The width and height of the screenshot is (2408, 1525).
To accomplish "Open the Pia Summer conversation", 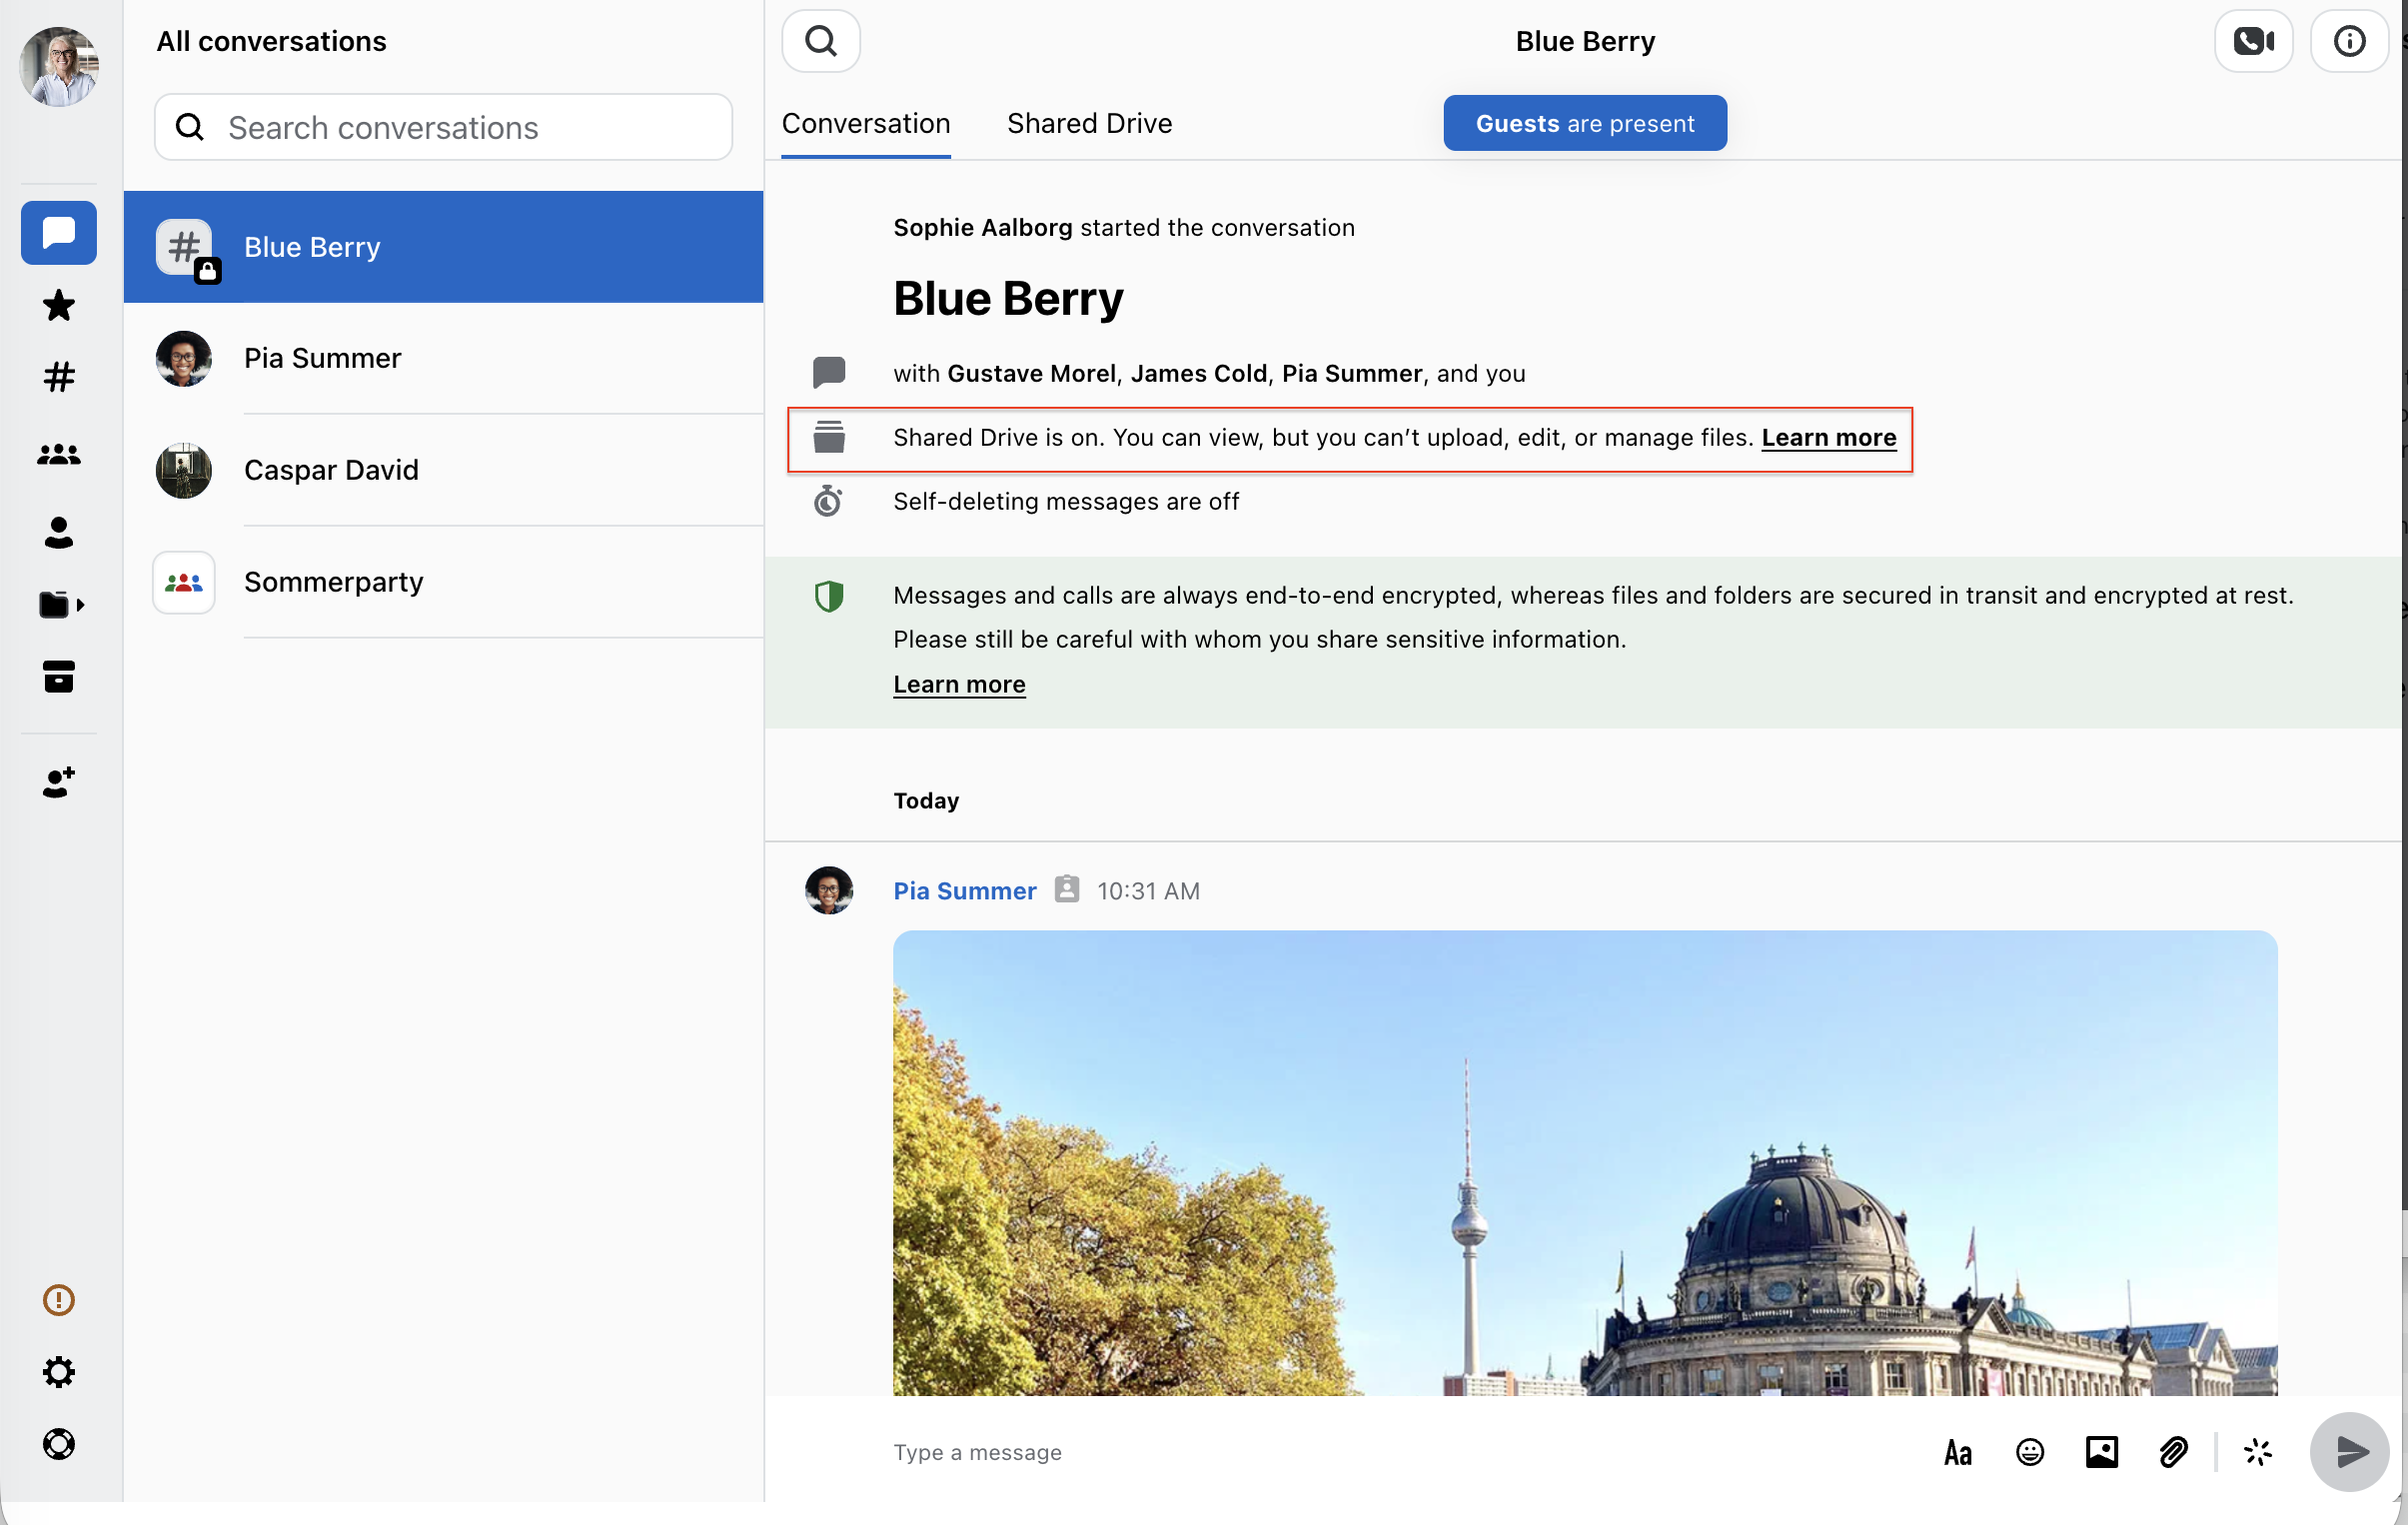I will point(443,358).
